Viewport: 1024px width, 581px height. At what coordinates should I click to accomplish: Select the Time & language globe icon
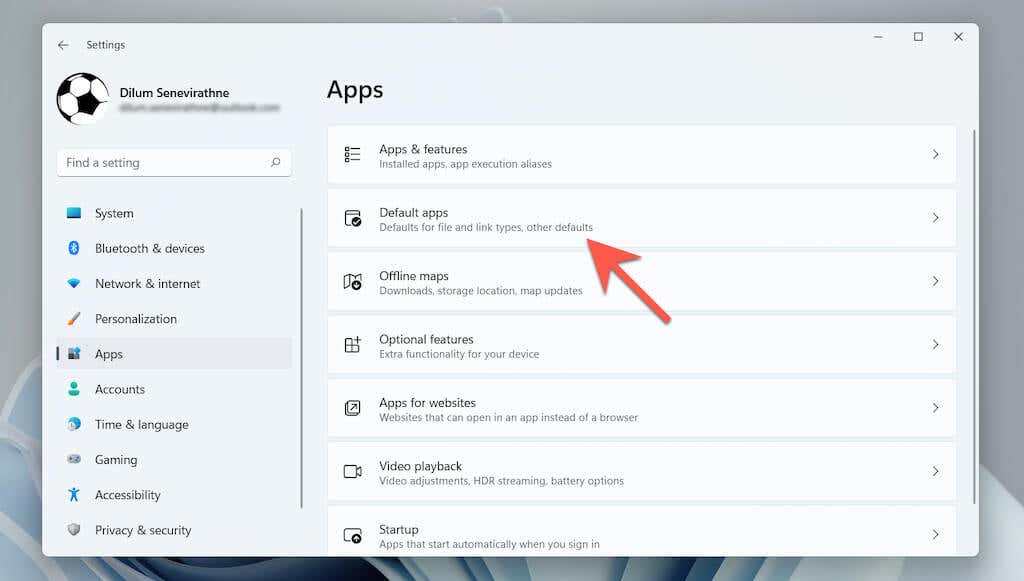74,424
